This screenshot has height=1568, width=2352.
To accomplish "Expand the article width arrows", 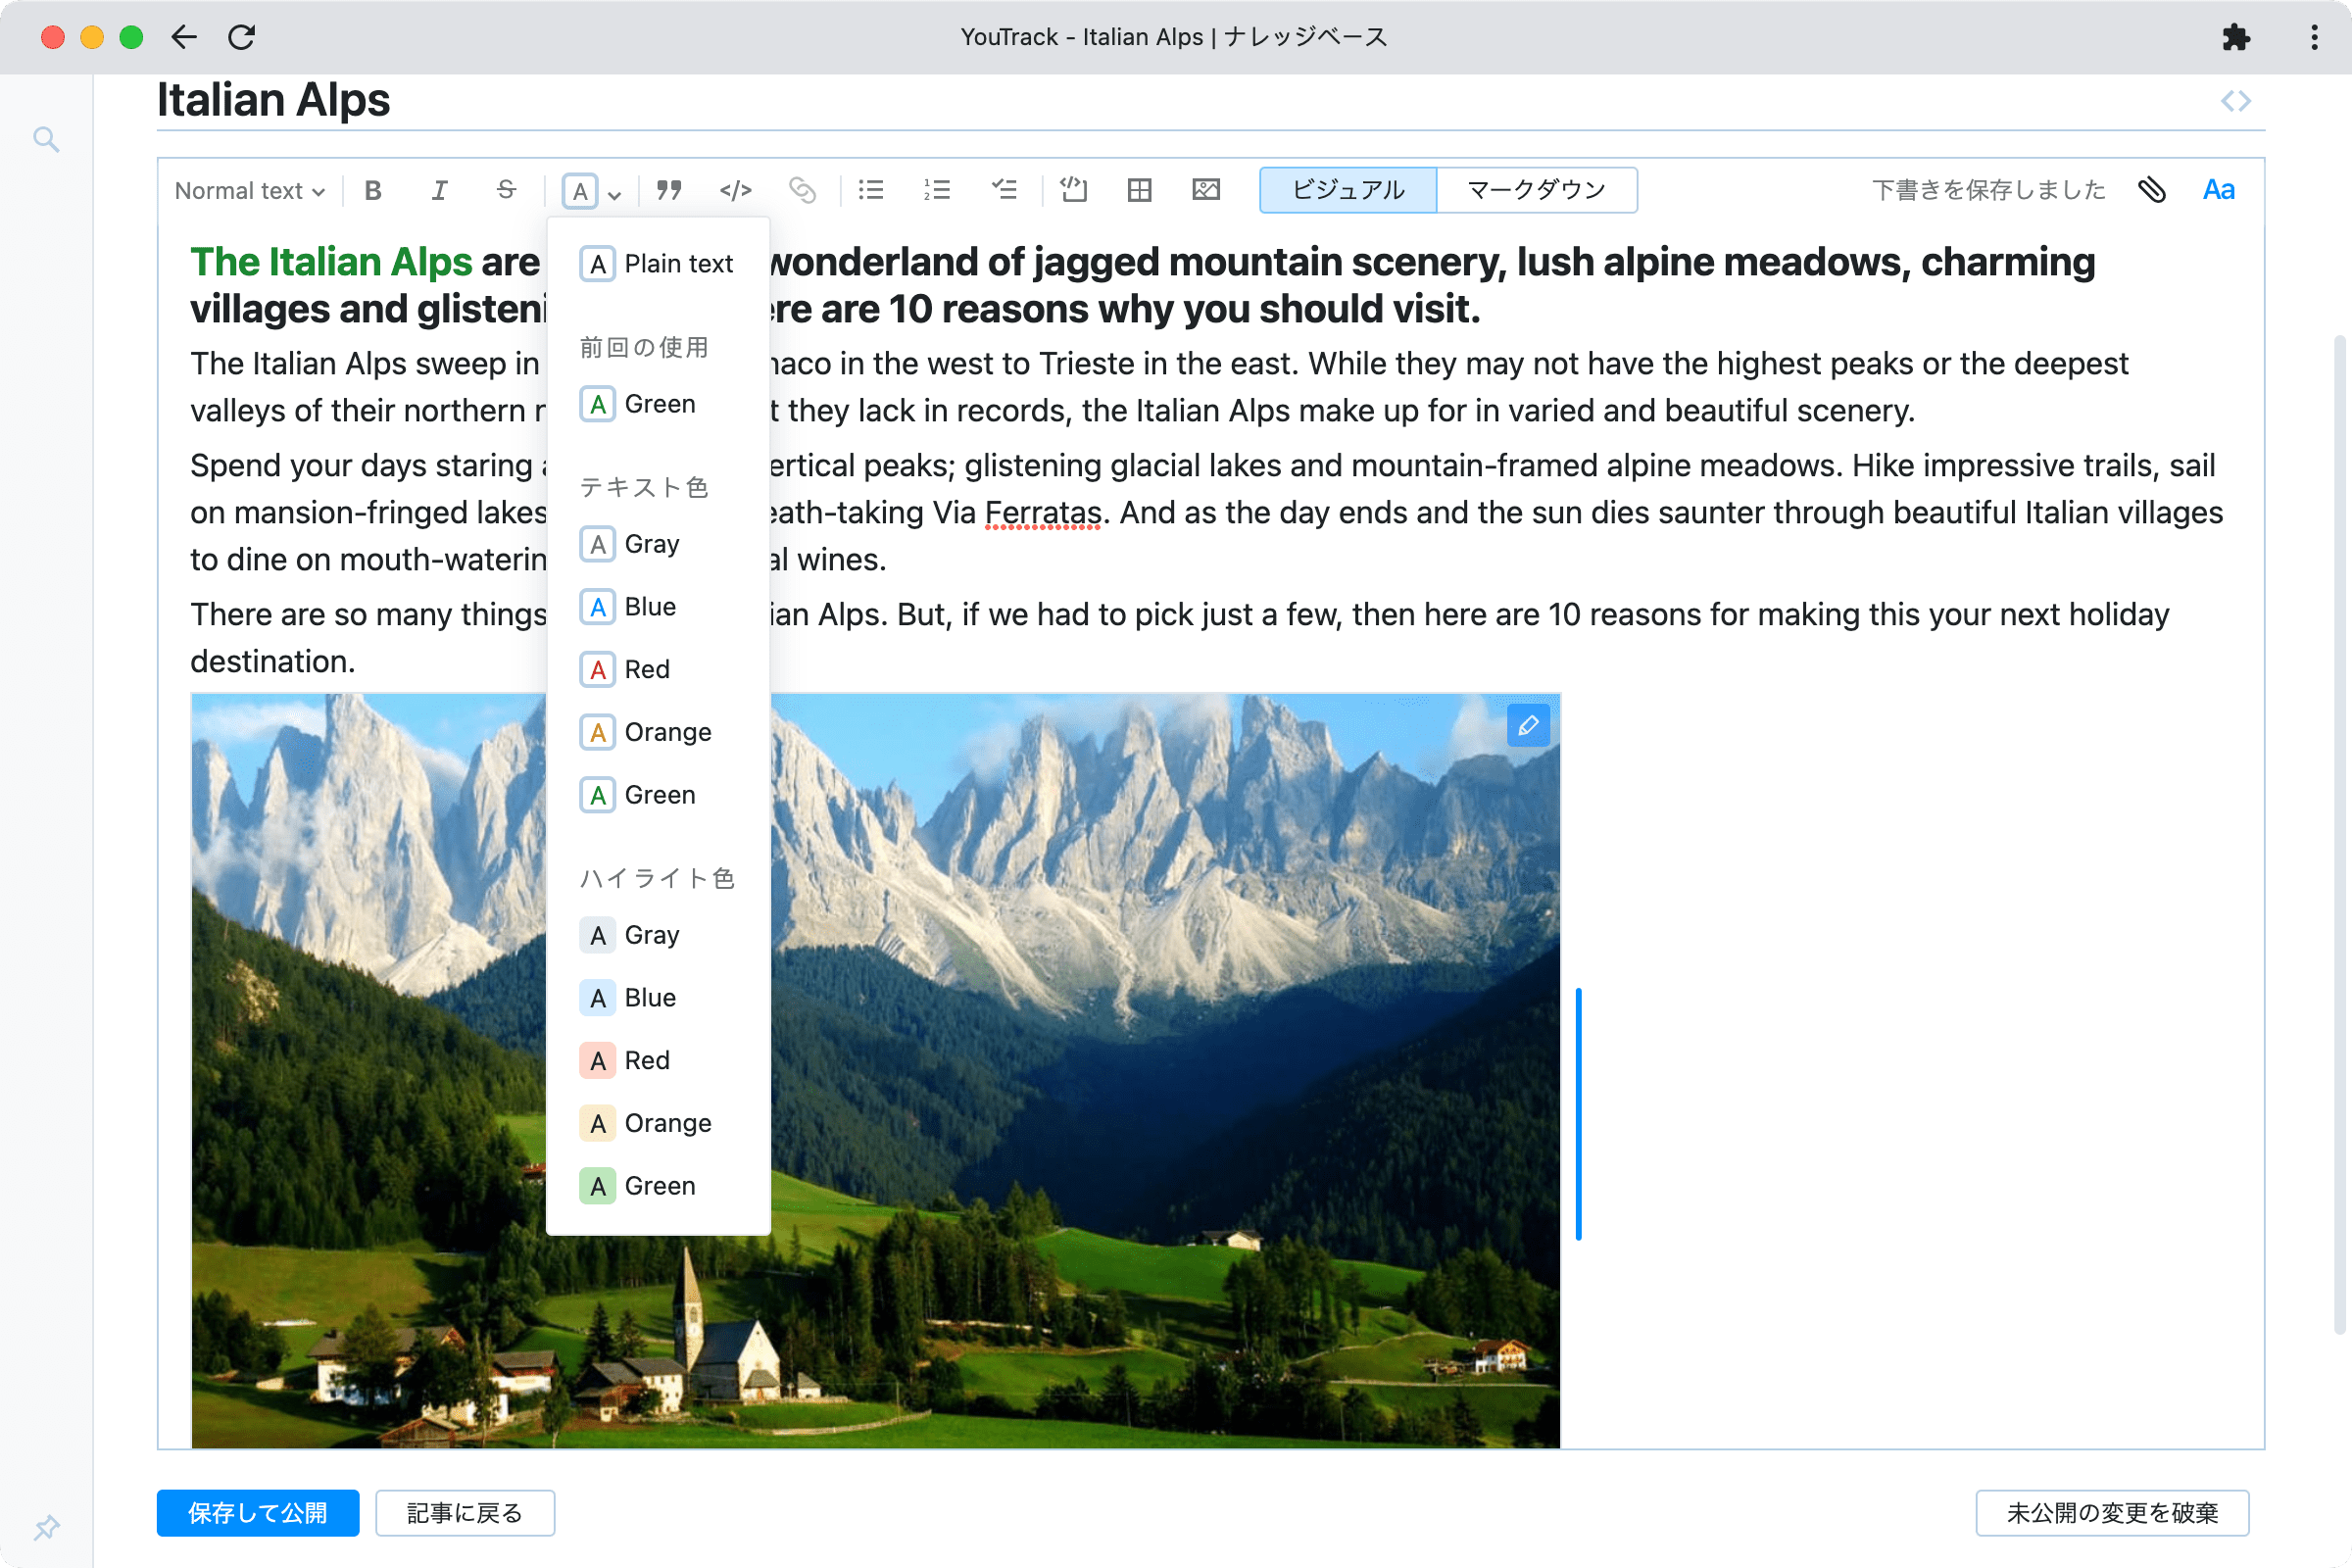I will pos(2235,101).
